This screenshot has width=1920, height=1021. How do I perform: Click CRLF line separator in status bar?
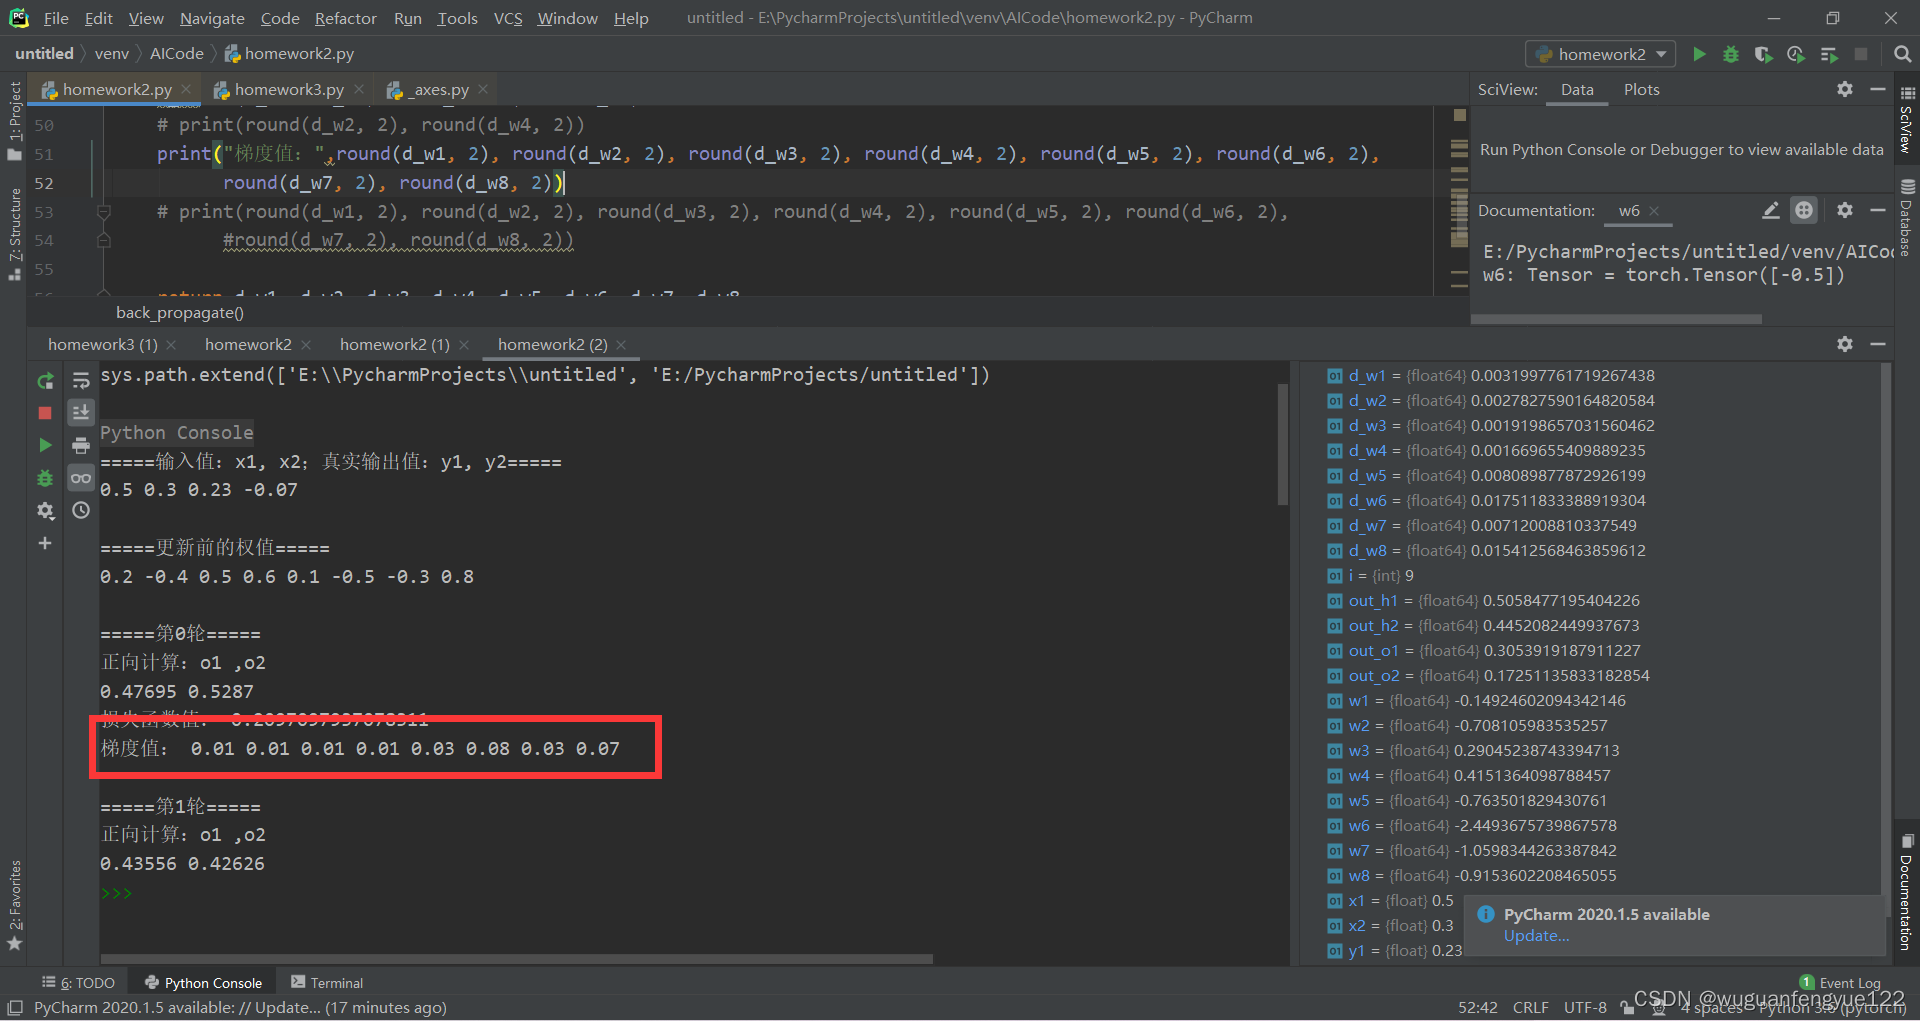pyautogui.click(x=1530, y=1007)
